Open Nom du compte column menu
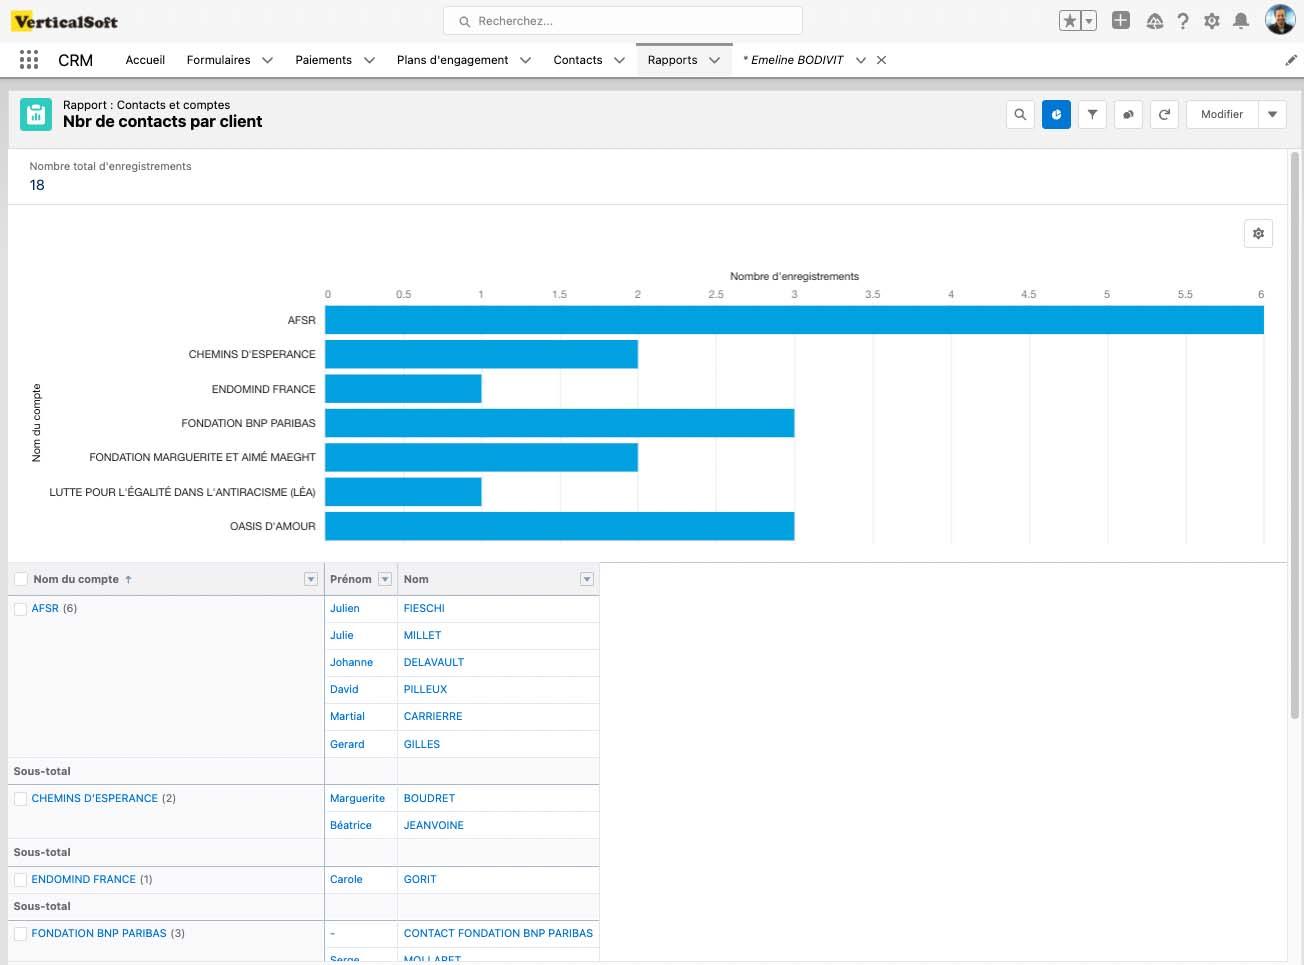The image size is (1304, 965). [311, 580]
